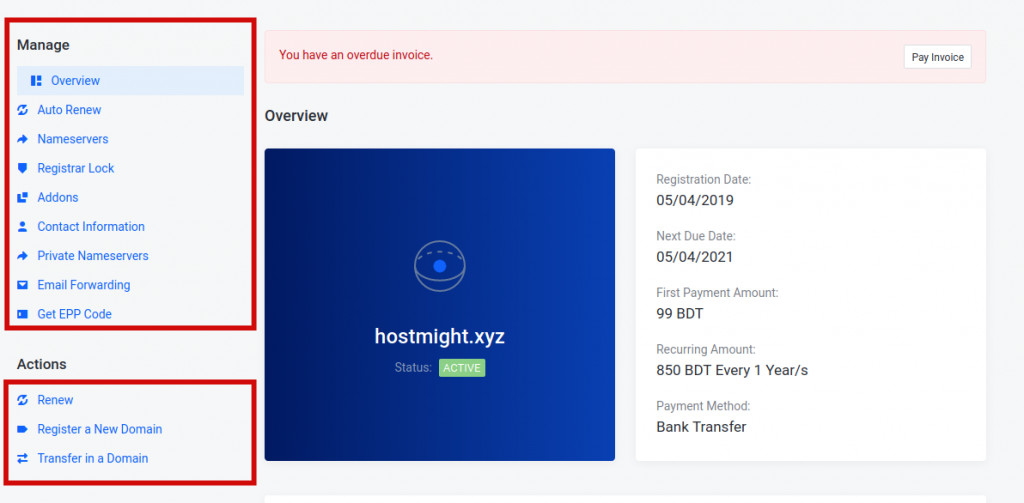Click the Register a New Domain tag icon
Image resolution: width=1024 pixels, height=503 pixels.
(23, 429)
